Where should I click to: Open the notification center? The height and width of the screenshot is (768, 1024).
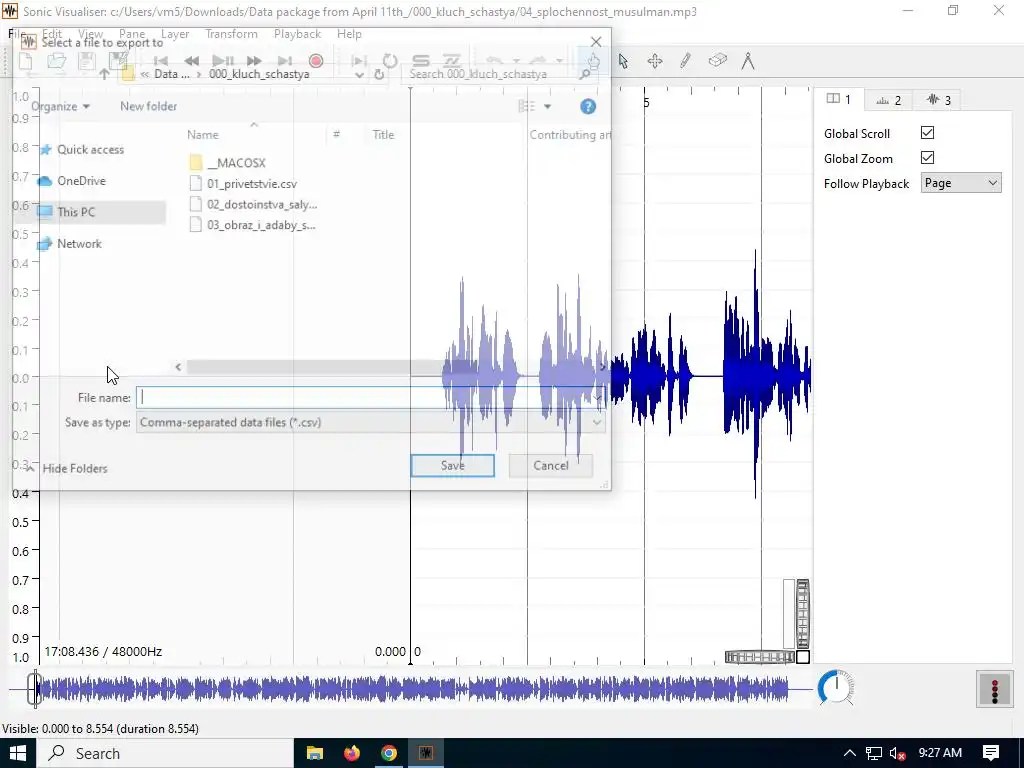pos(991,753)
